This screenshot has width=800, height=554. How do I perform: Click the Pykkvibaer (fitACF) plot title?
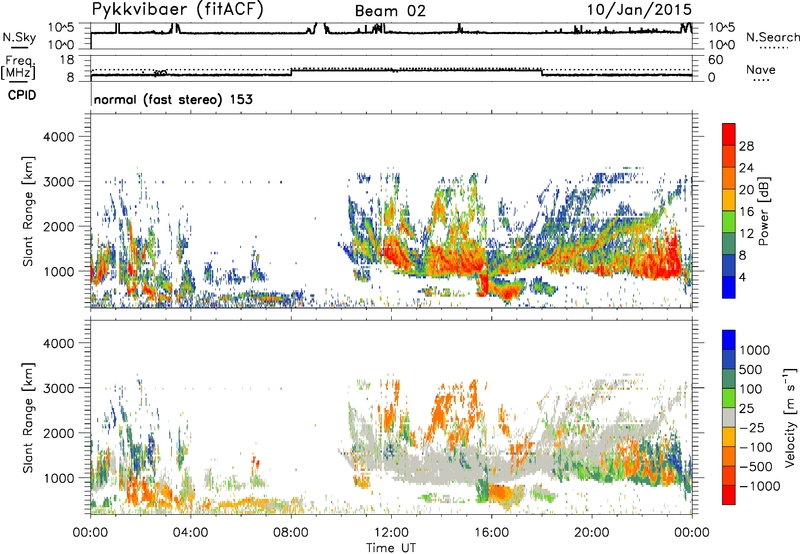178,9
